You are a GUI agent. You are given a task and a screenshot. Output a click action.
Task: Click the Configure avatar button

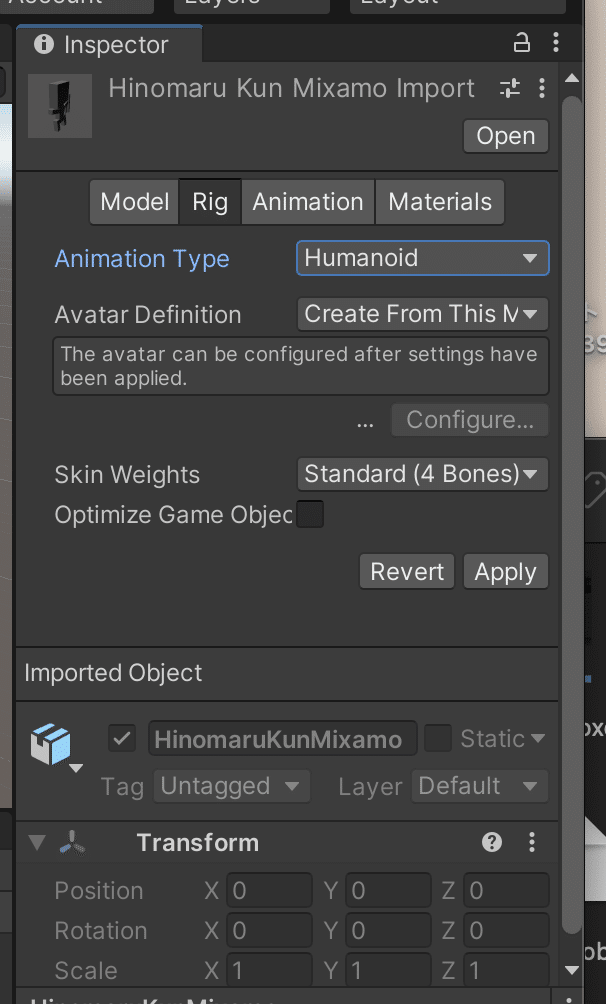coord(470,420)
